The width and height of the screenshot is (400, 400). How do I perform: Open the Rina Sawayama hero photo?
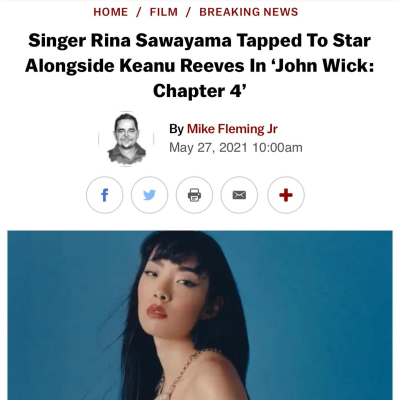point(200,315)
